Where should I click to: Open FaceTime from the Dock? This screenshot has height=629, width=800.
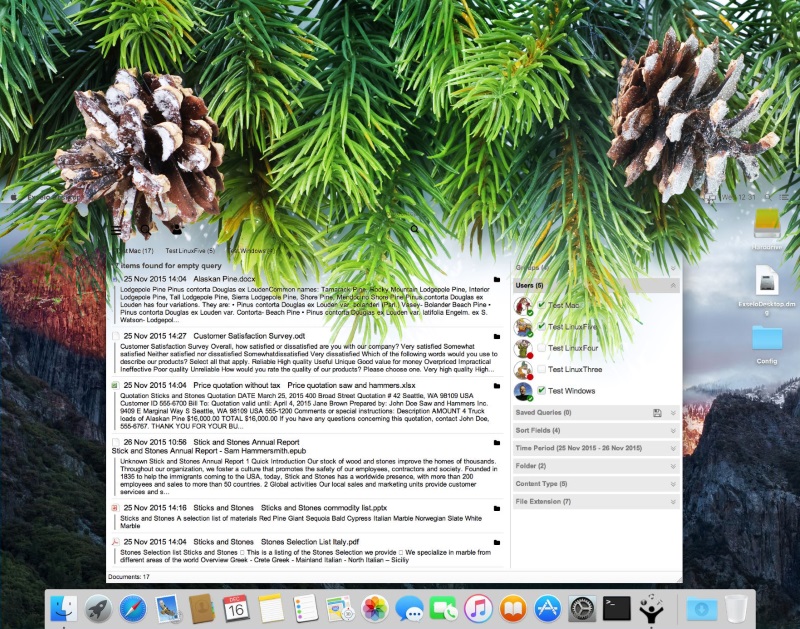(x=443, y=609)
